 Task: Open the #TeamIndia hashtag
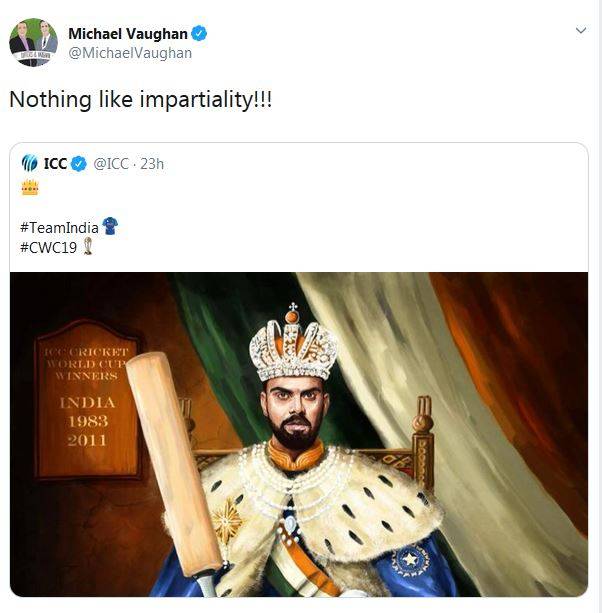click(x=60, y=227)
